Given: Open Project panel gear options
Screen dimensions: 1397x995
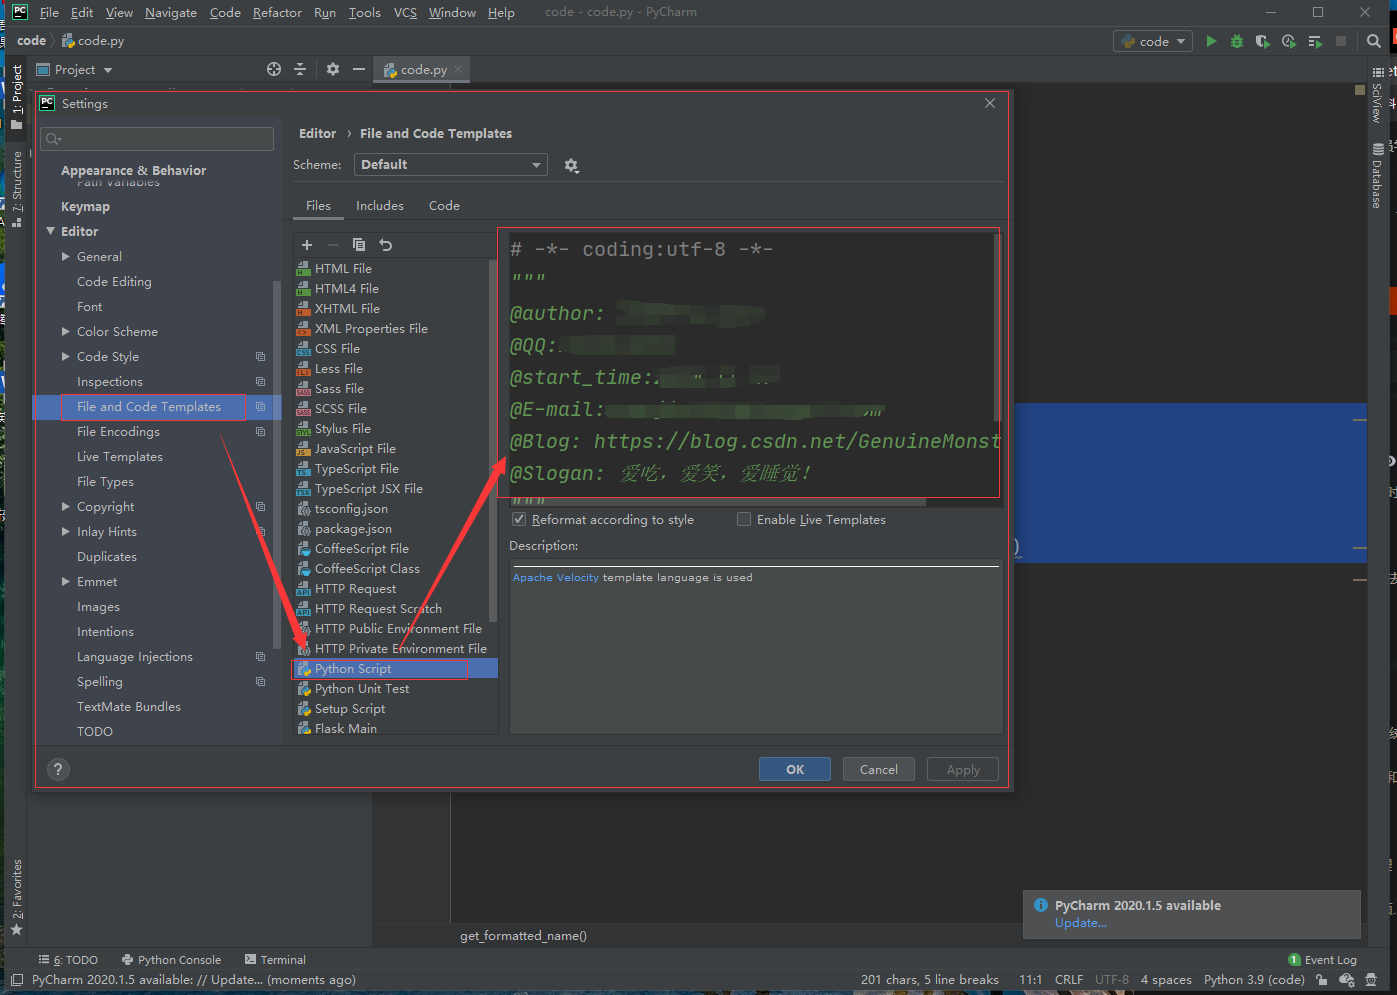Looking at the screenshot, I should tap(333, 69).
